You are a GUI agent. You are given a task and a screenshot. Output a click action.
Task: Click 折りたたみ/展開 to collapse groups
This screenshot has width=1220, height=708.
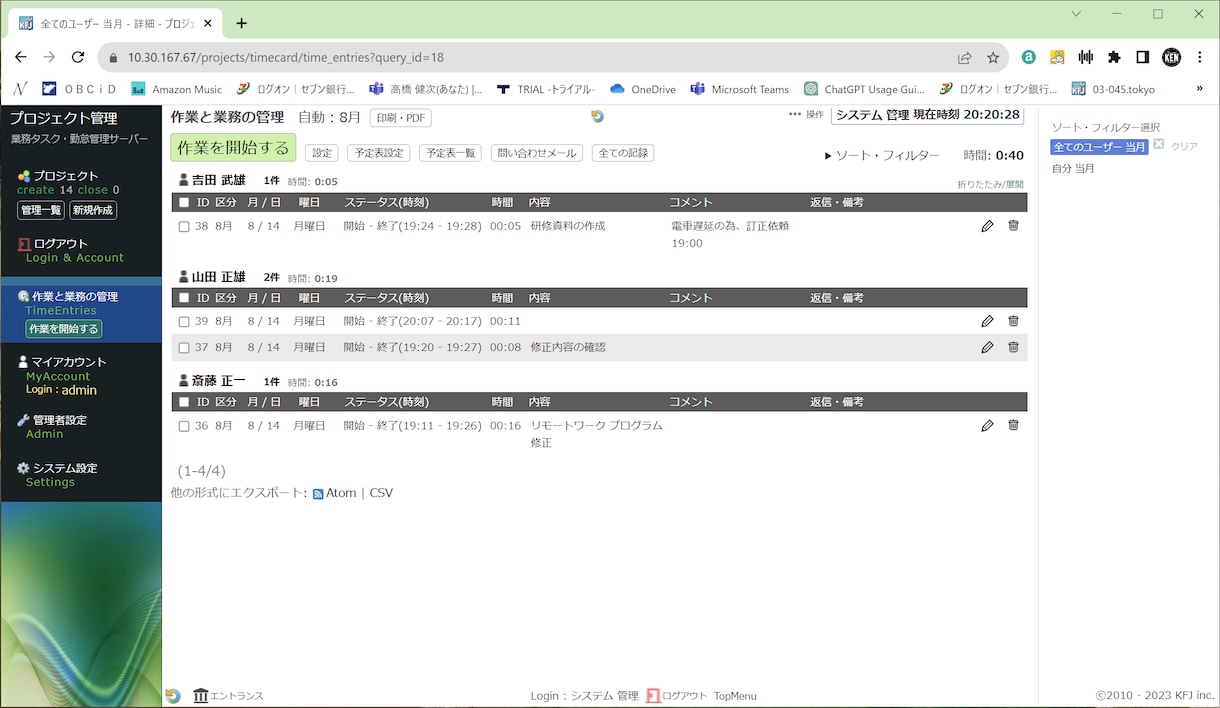tap(990, 185)
